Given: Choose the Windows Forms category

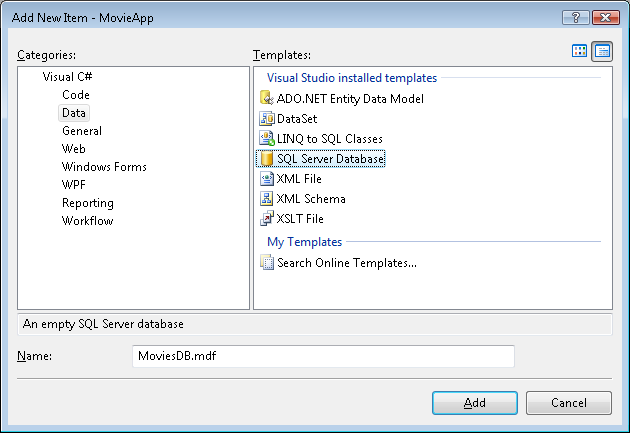Looking at the screenshot, I should (x=104, y=167).
